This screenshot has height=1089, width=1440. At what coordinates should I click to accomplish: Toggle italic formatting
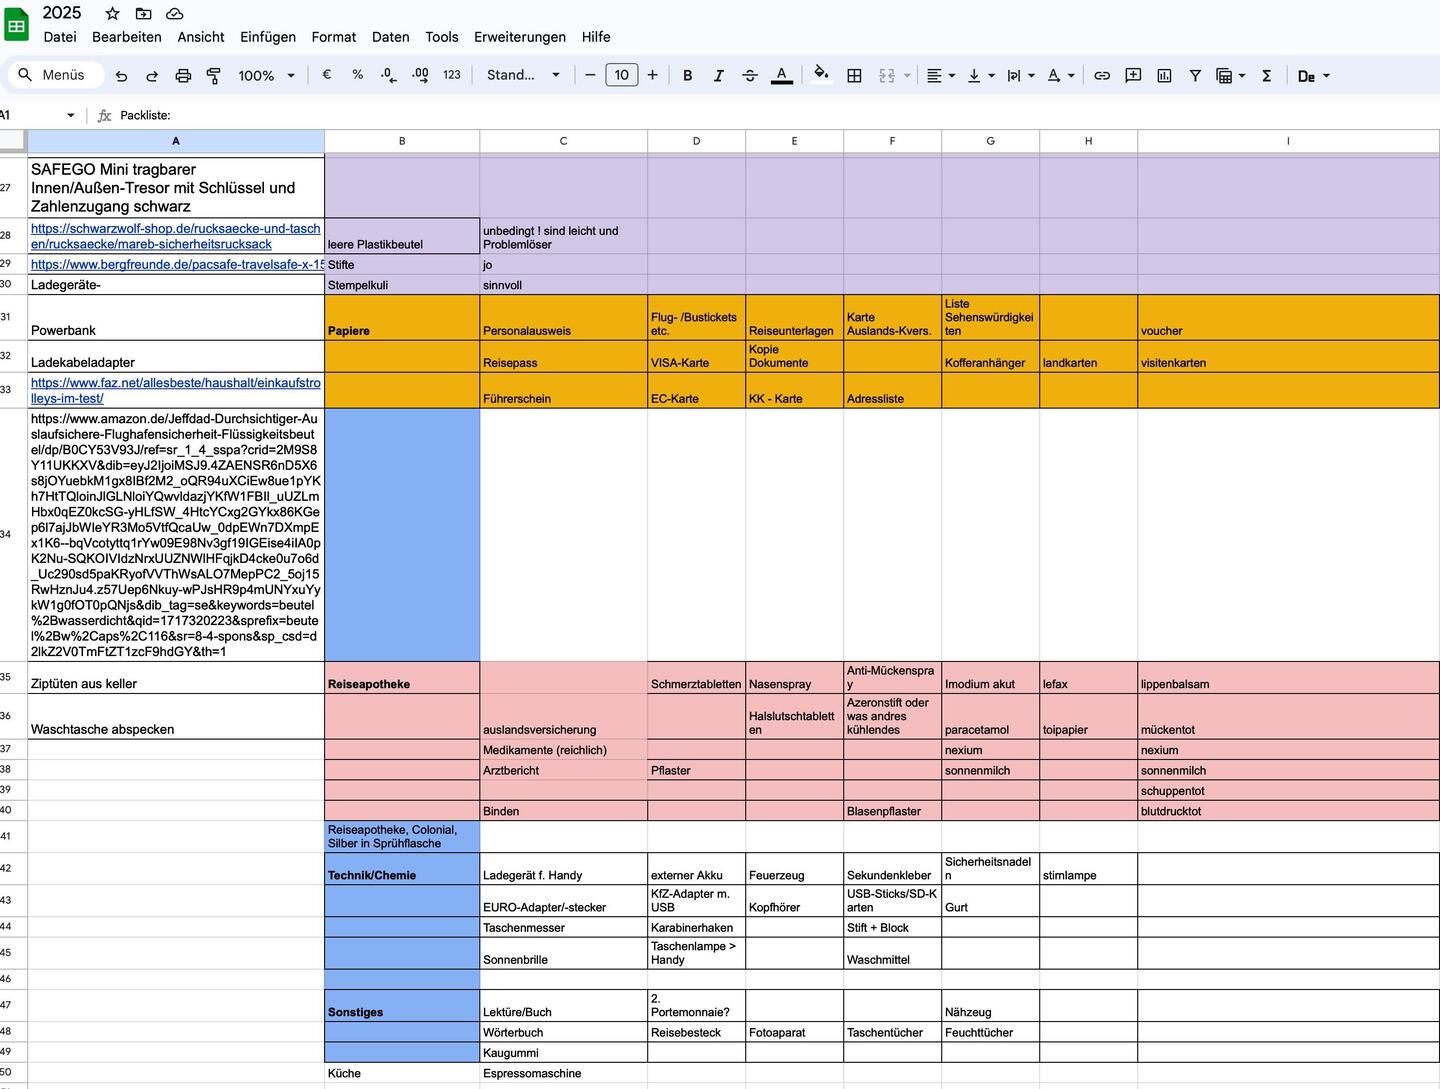tap(718, 76)
